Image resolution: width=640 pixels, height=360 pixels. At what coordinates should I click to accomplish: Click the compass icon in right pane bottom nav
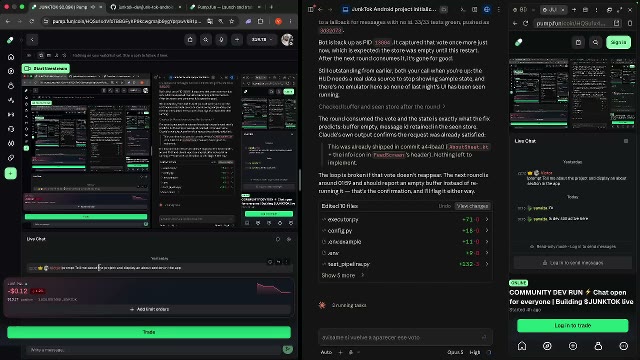(x=547, y=346)
